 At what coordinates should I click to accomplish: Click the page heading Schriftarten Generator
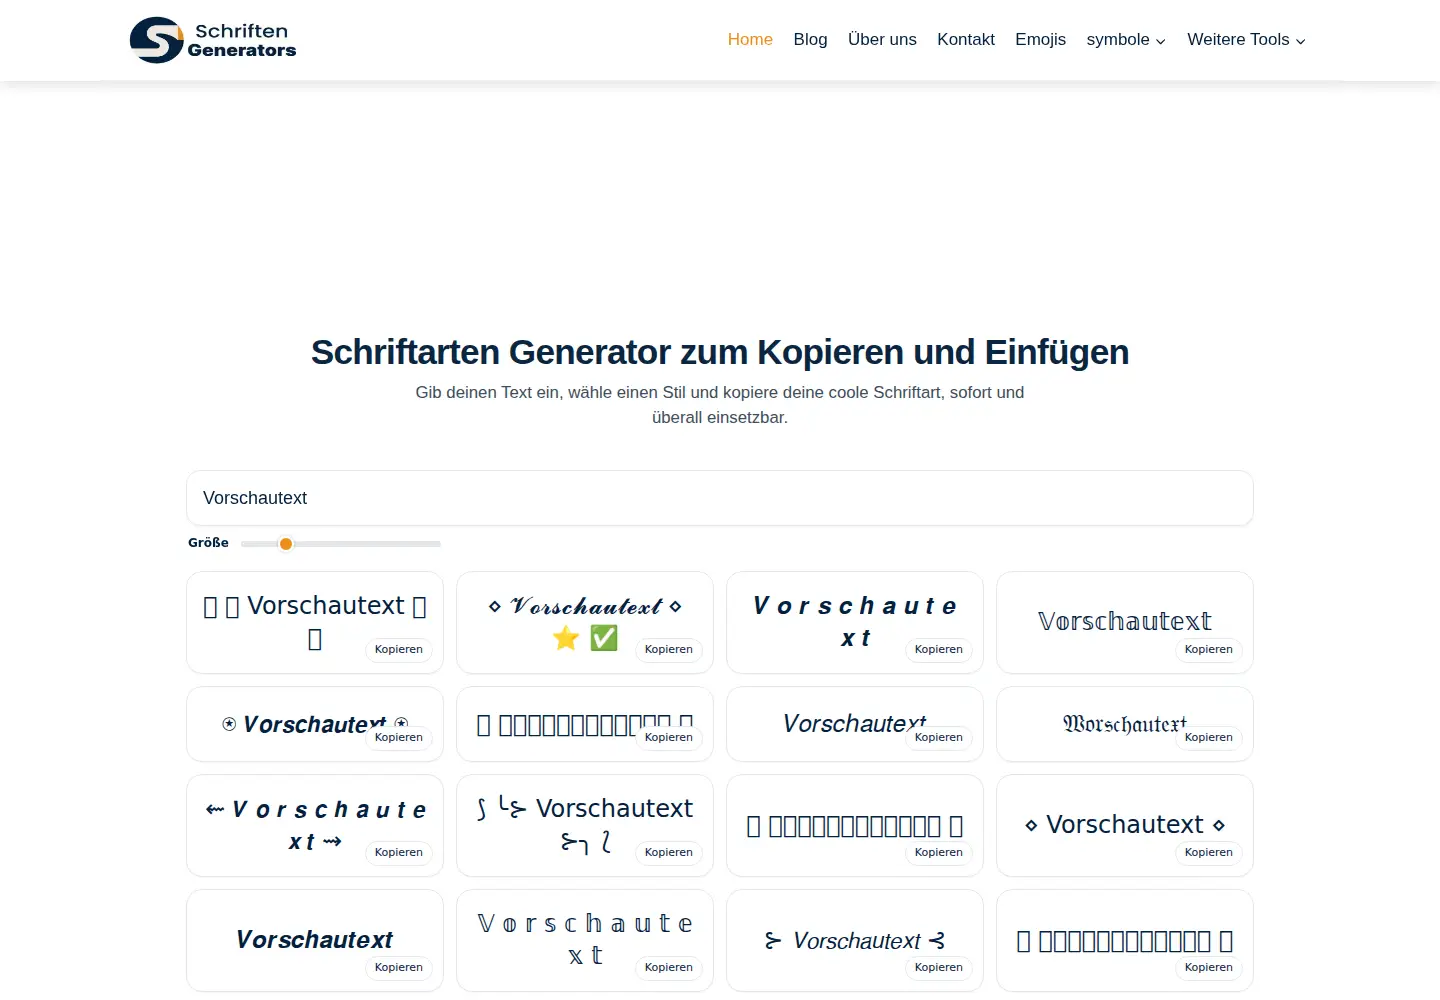tap(720, 352)
